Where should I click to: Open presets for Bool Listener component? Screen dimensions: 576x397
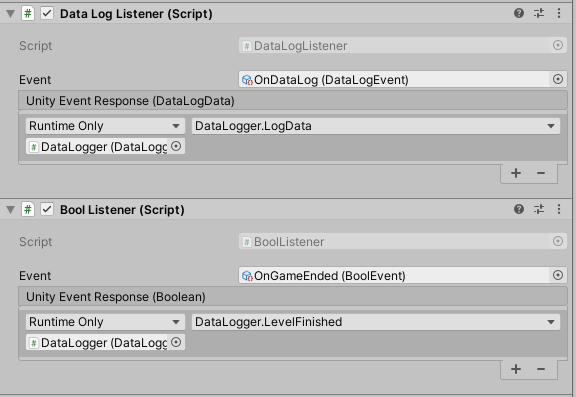click(x=539, y=209)
